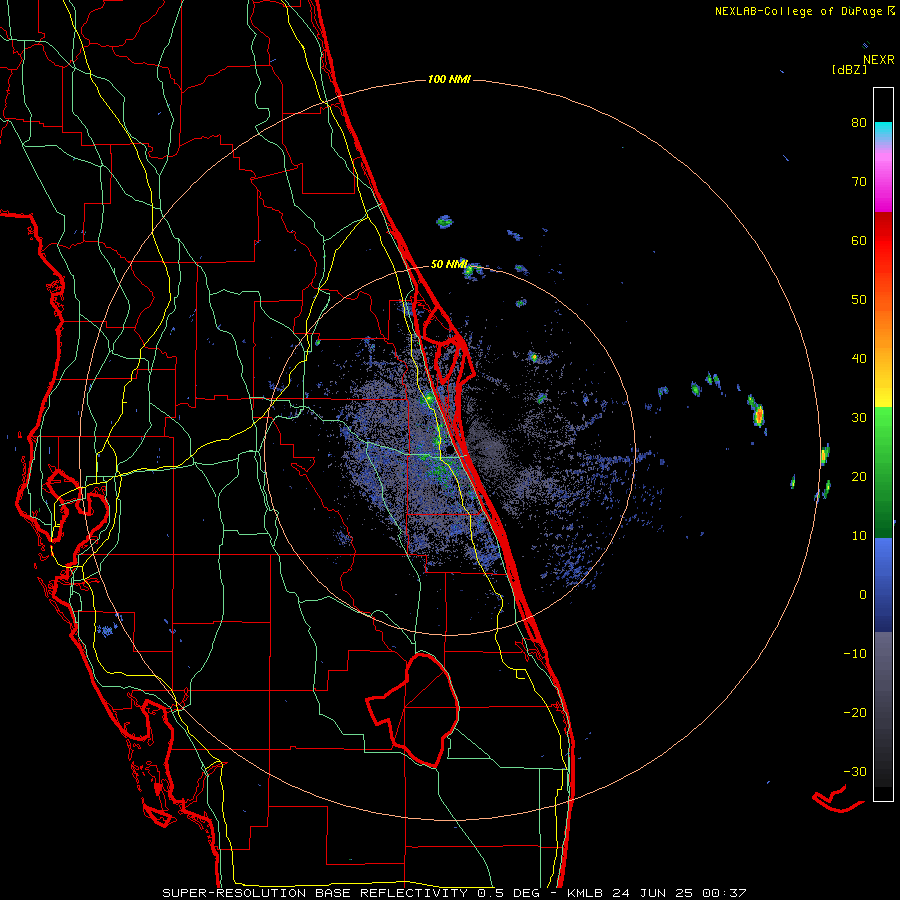
Task: Click the 30 value on the dBZ scale
Action: [859, 418]
